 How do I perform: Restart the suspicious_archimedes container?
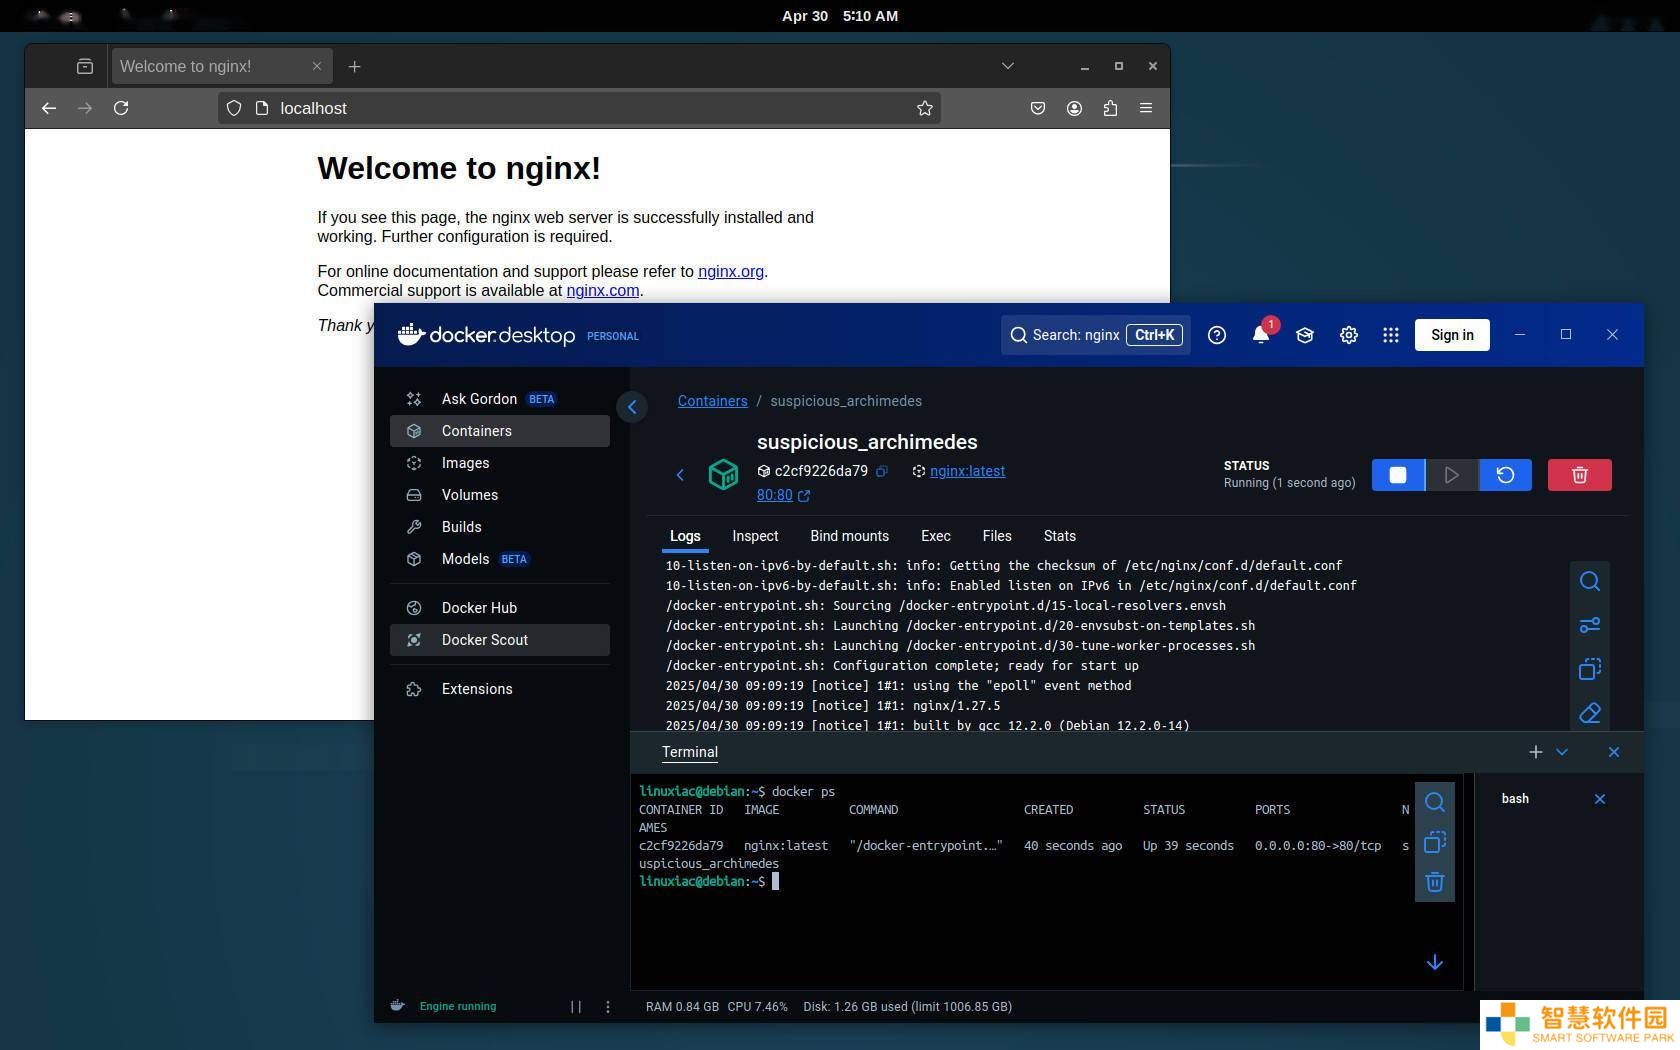(1505, 475)
